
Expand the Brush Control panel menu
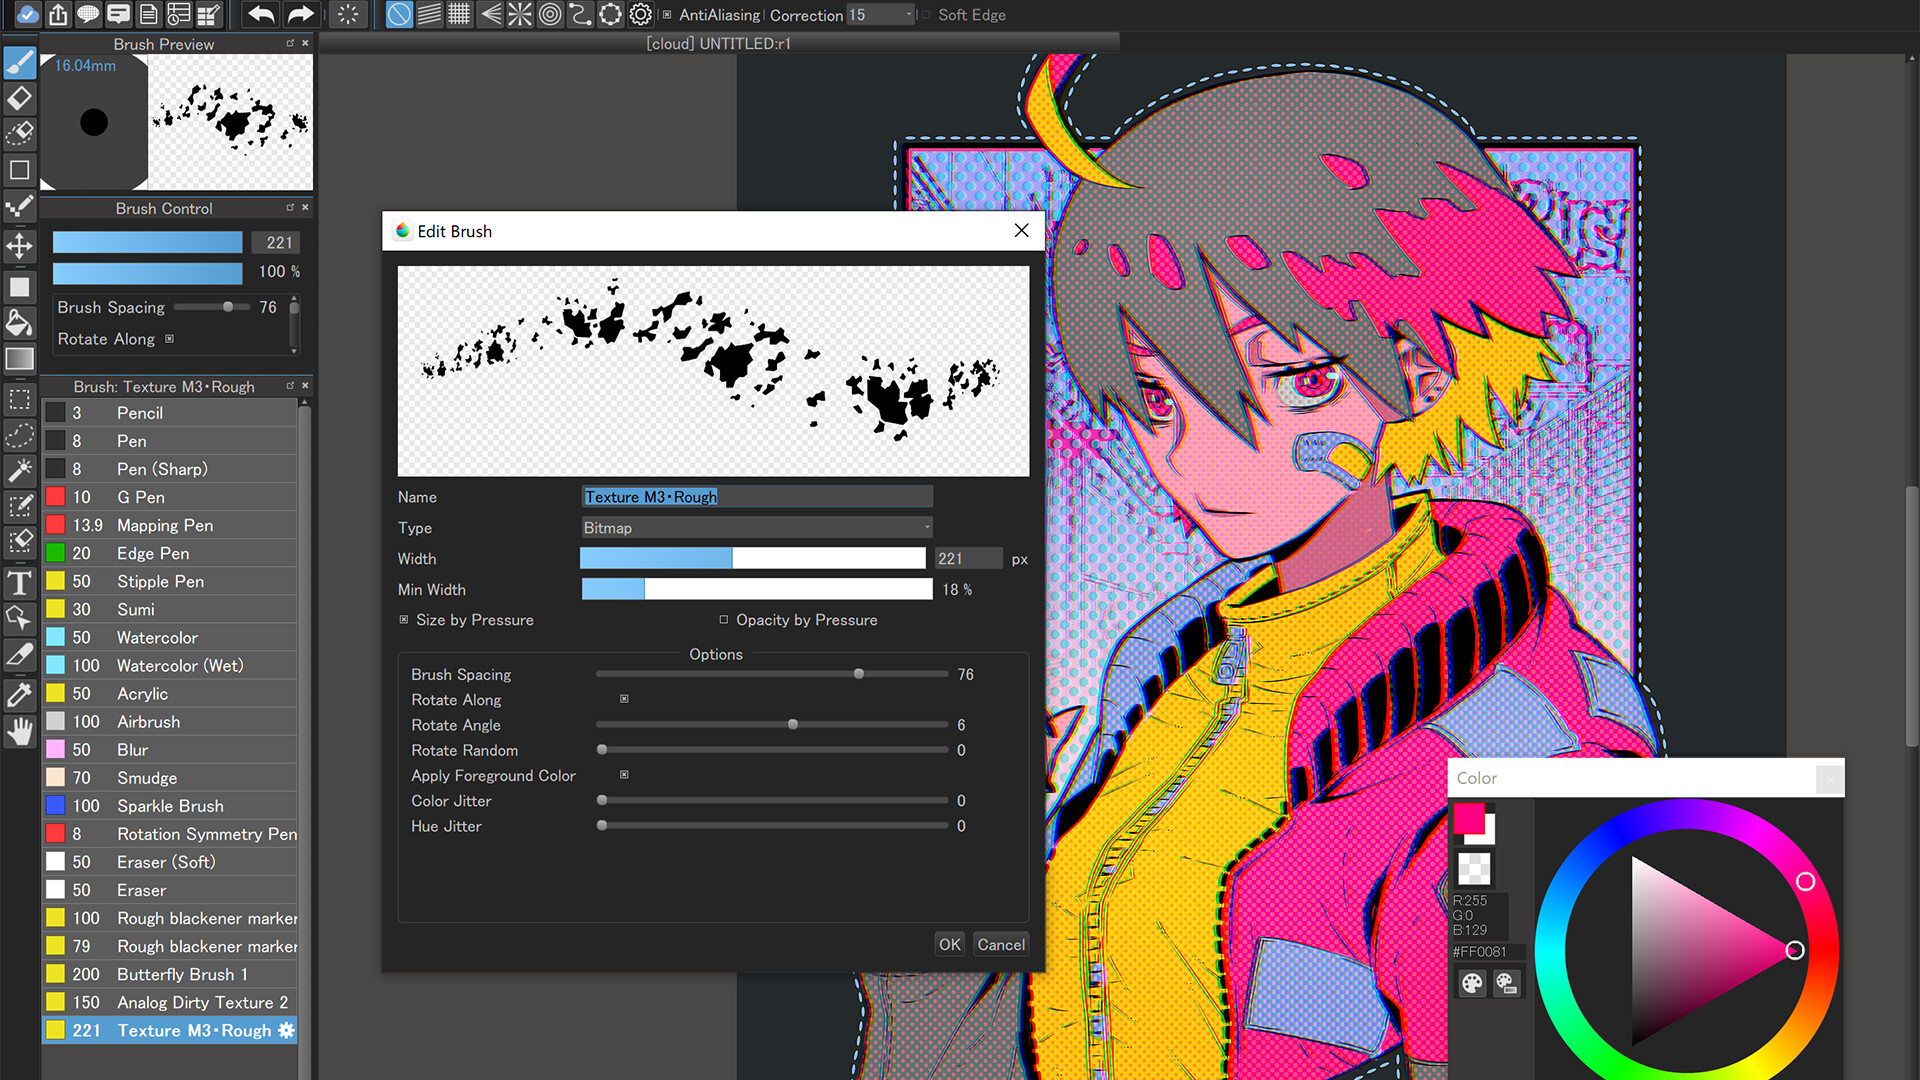[x=289, y=208]
